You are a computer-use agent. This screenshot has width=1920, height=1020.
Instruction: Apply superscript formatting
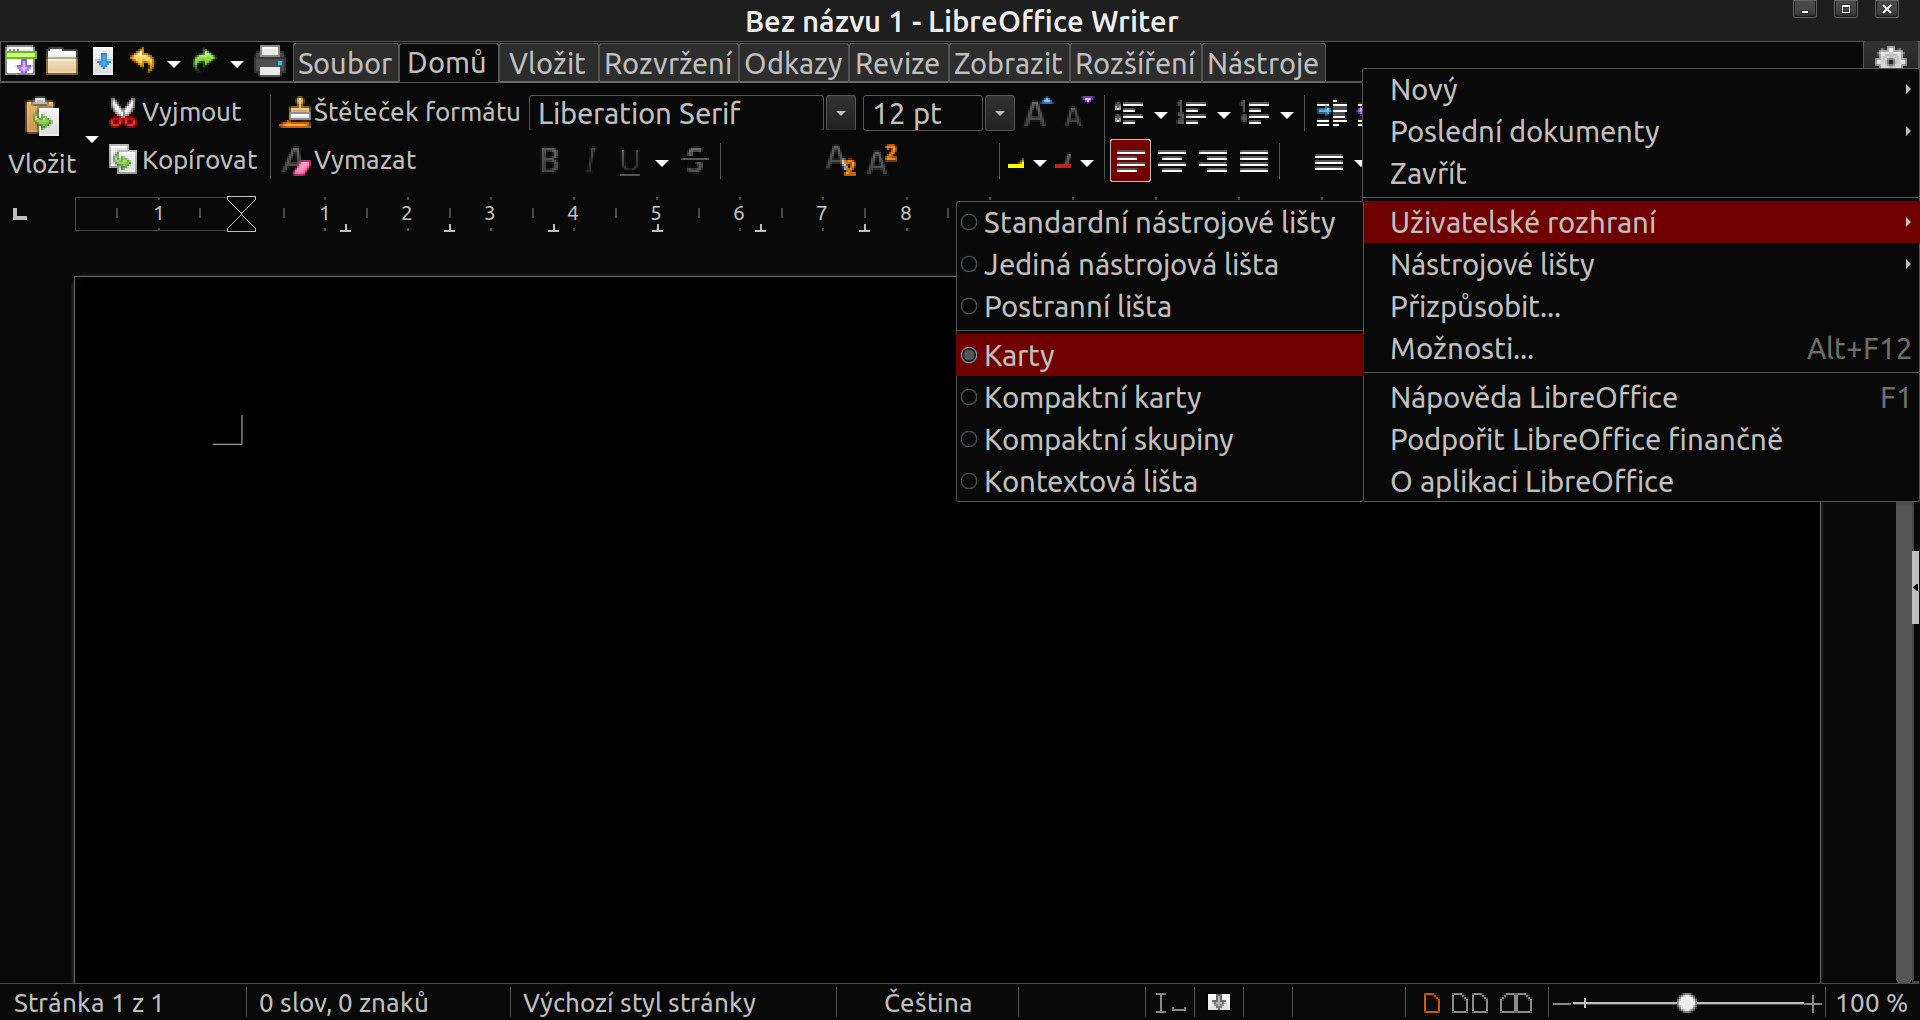click(x=883, y=161)
